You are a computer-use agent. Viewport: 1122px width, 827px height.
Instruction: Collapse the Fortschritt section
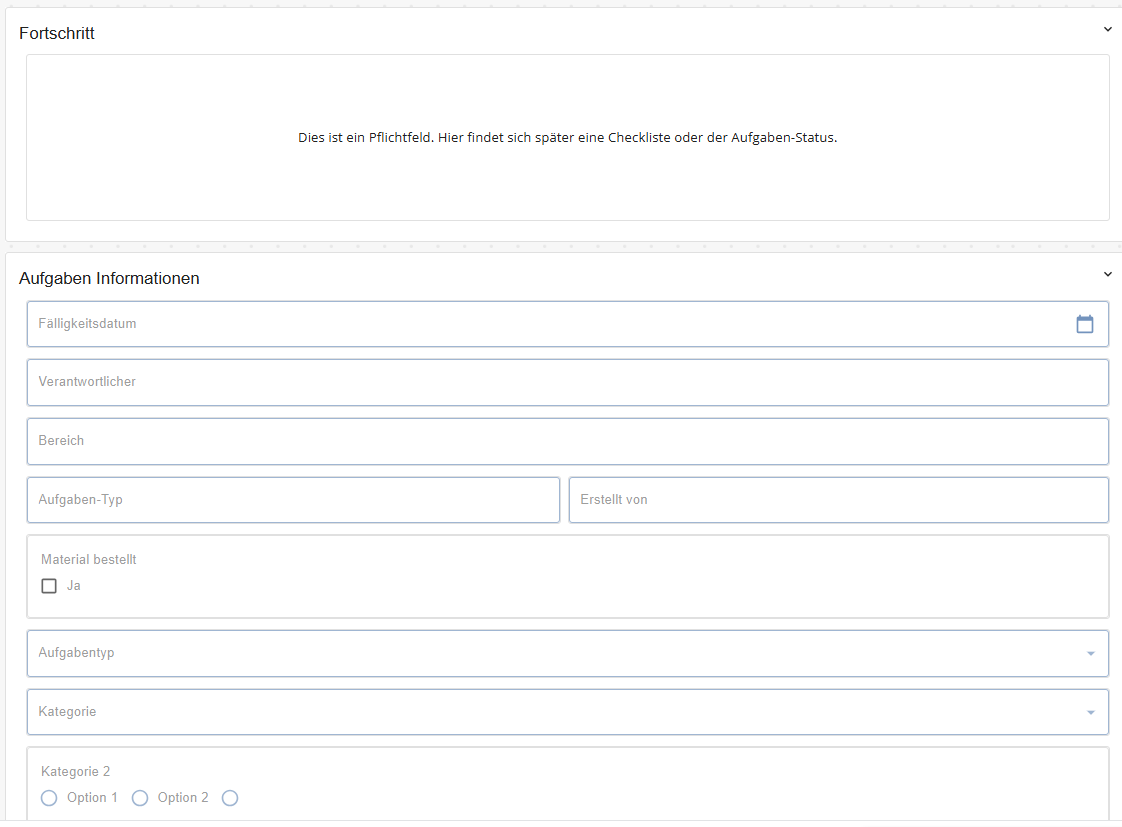(x=1108, y=29)
